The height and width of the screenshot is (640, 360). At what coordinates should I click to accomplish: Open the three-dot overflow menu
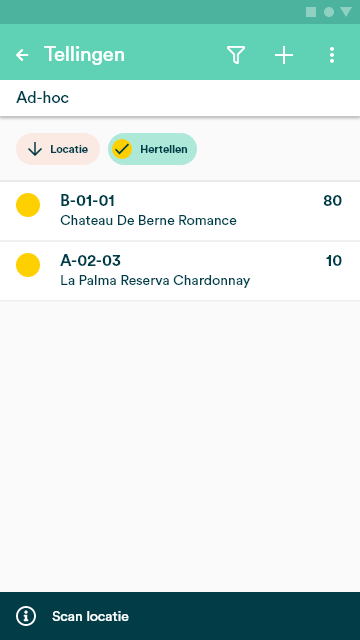(332, 55)
